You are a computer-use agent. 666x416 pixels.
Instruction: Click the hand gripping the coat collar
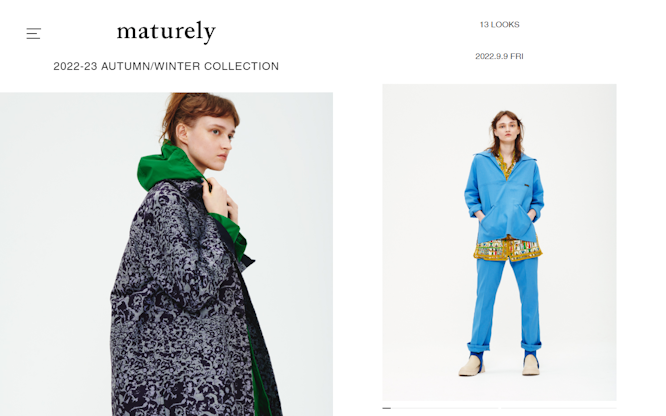(x=219, y=198)
